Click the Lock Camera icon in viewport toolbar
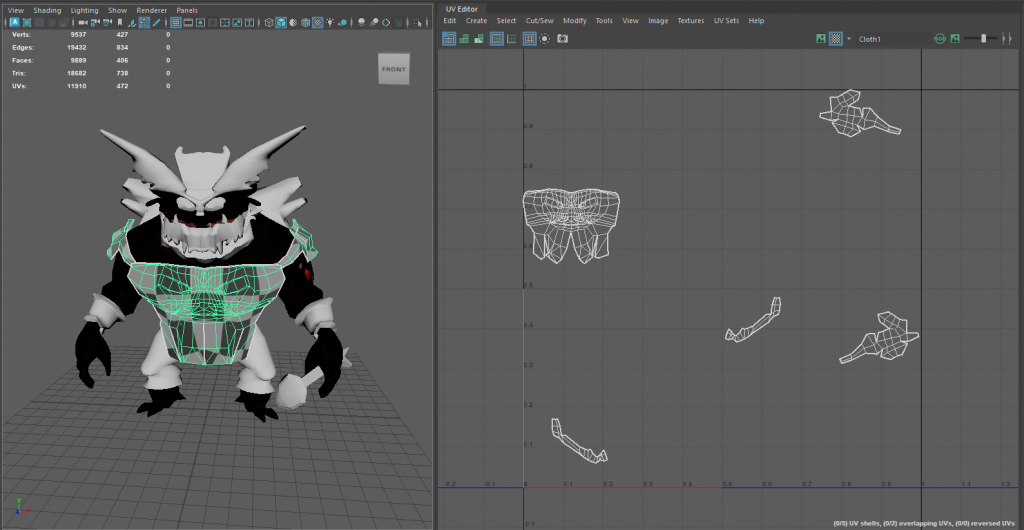Screen dimensions: 1024x530 pos(95,22)
